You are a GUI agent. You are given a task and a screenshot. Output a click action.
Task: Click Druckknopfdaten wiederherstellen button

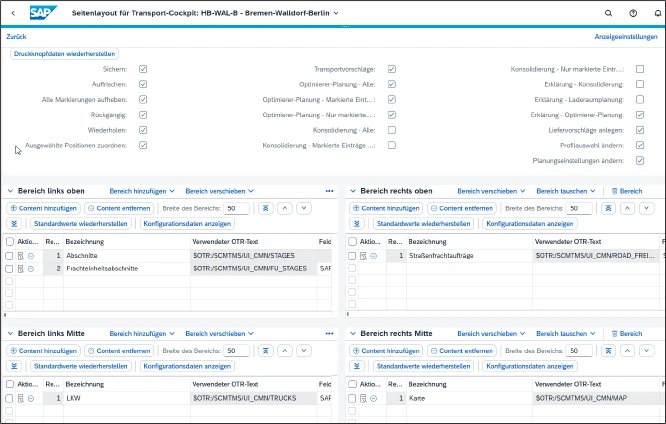pyautogui.click(x=65, y=54)
